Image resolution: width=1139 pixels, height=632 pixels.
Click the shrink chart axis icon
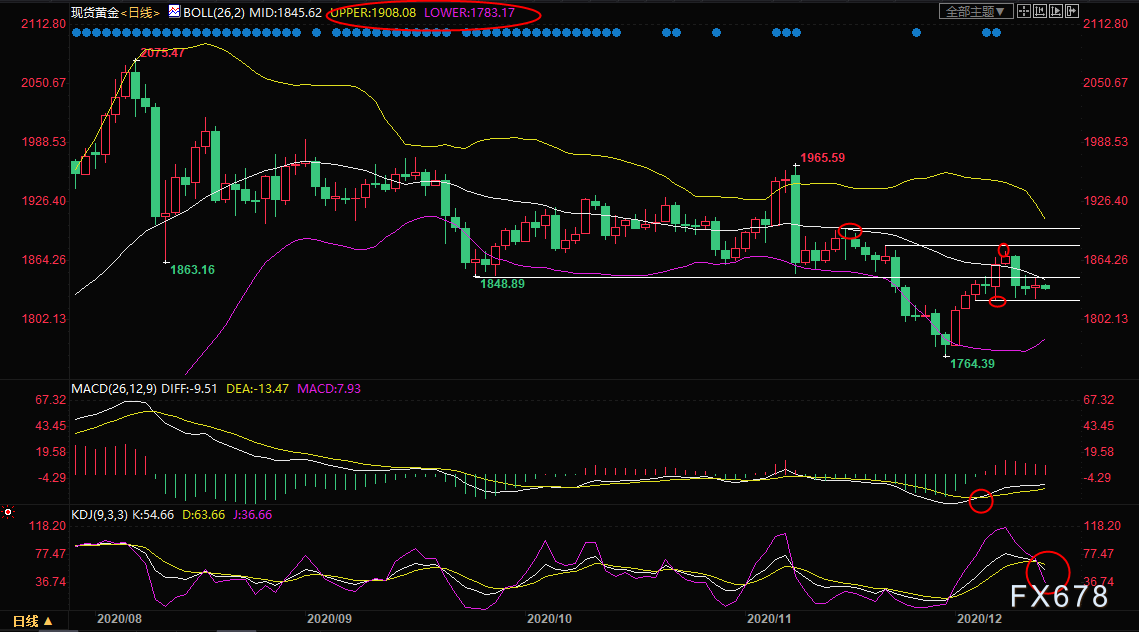pyautogui.click(x=1040, y=11)
